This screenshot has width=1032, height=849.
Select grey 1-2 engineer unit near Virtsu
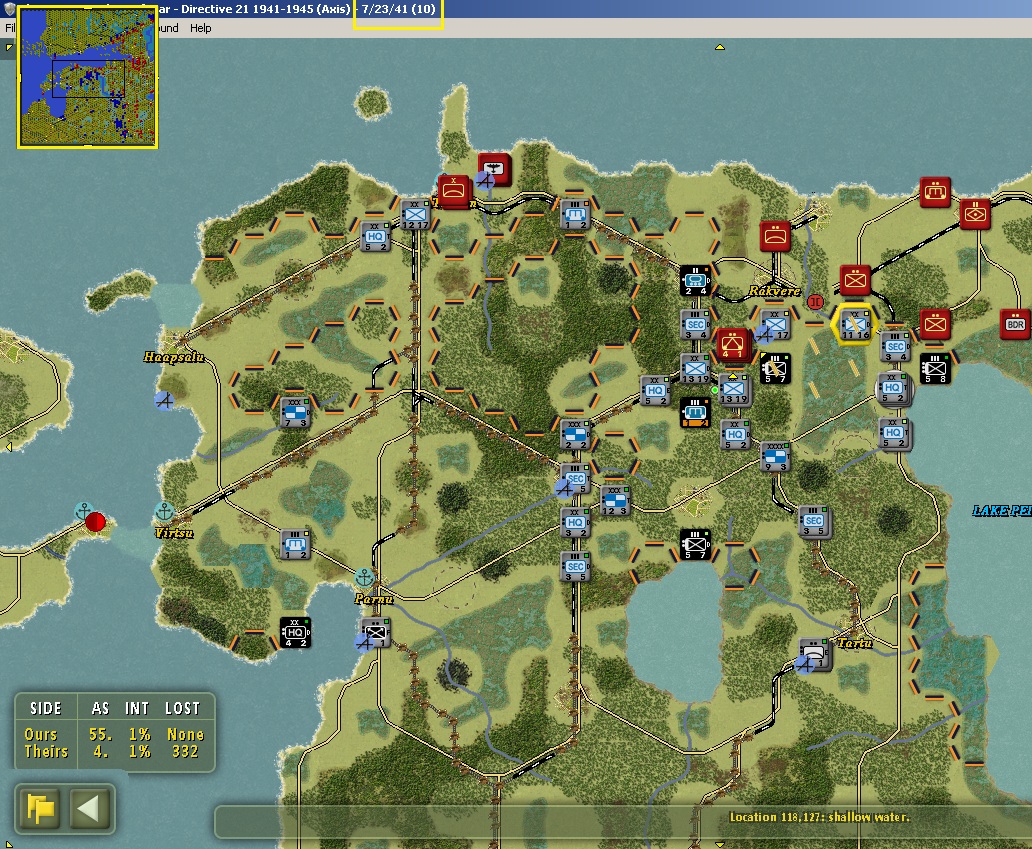[295, 544]
